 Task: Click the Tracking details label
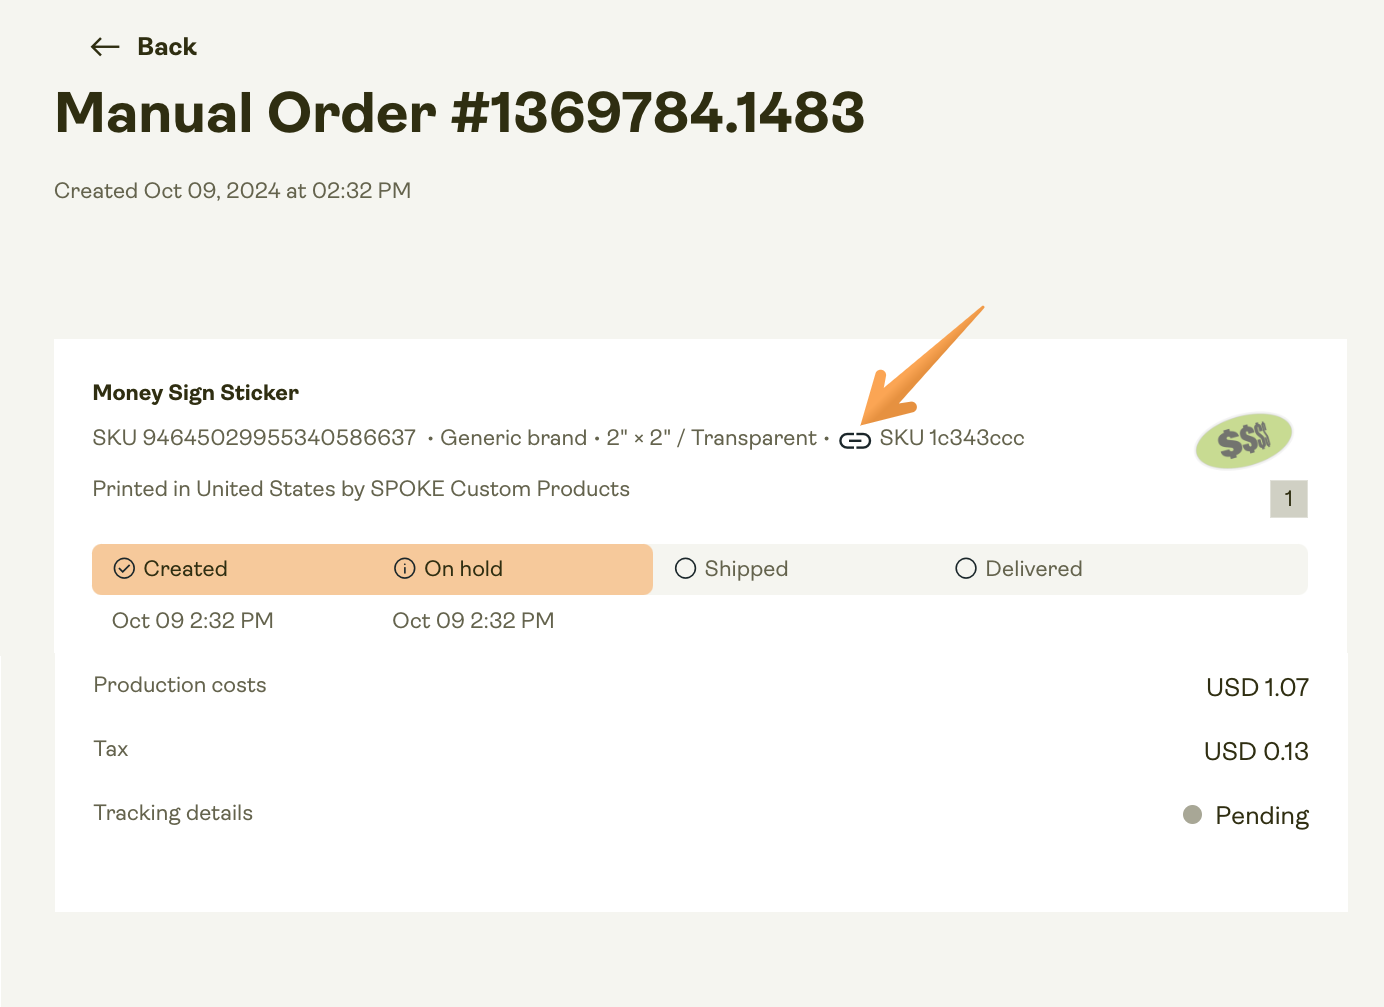click(172, 812)
